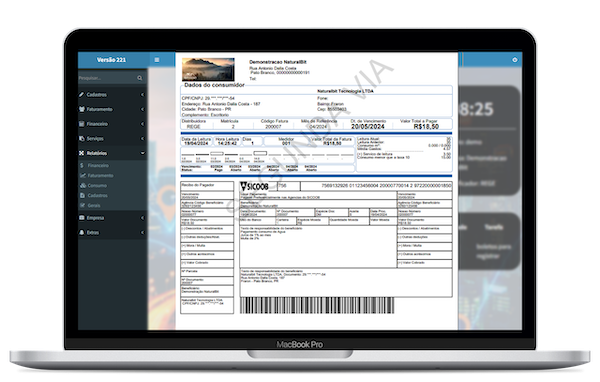Image resolution: width=600 pixels, height=382 pixels.
Task: Open Cadastros report under Relatórios
Action: (98, 195)
